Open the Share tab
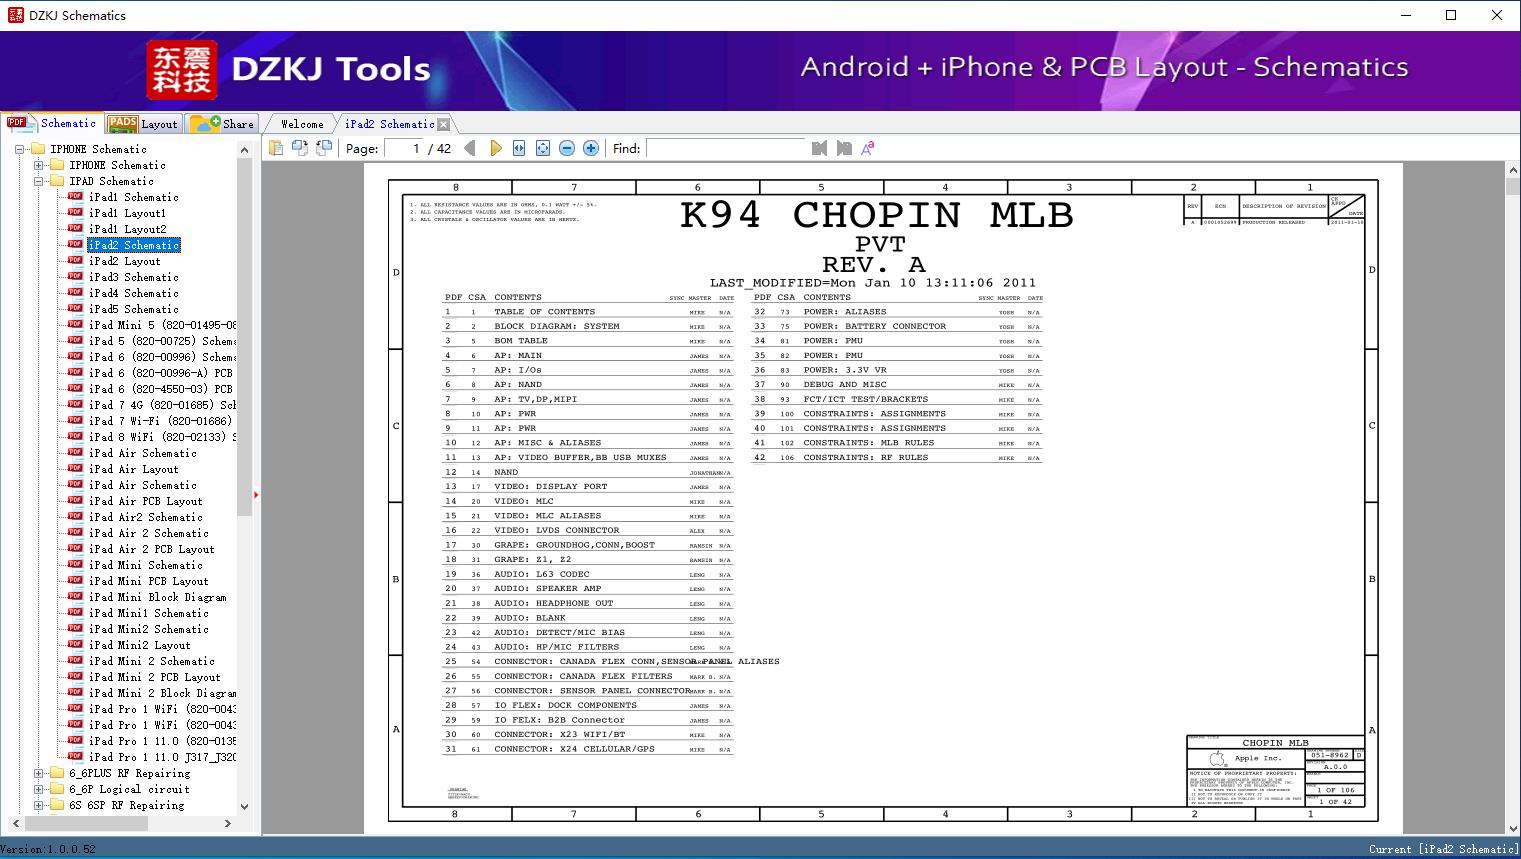Viewport: 1521px width, 859px height. click(222, 124)
